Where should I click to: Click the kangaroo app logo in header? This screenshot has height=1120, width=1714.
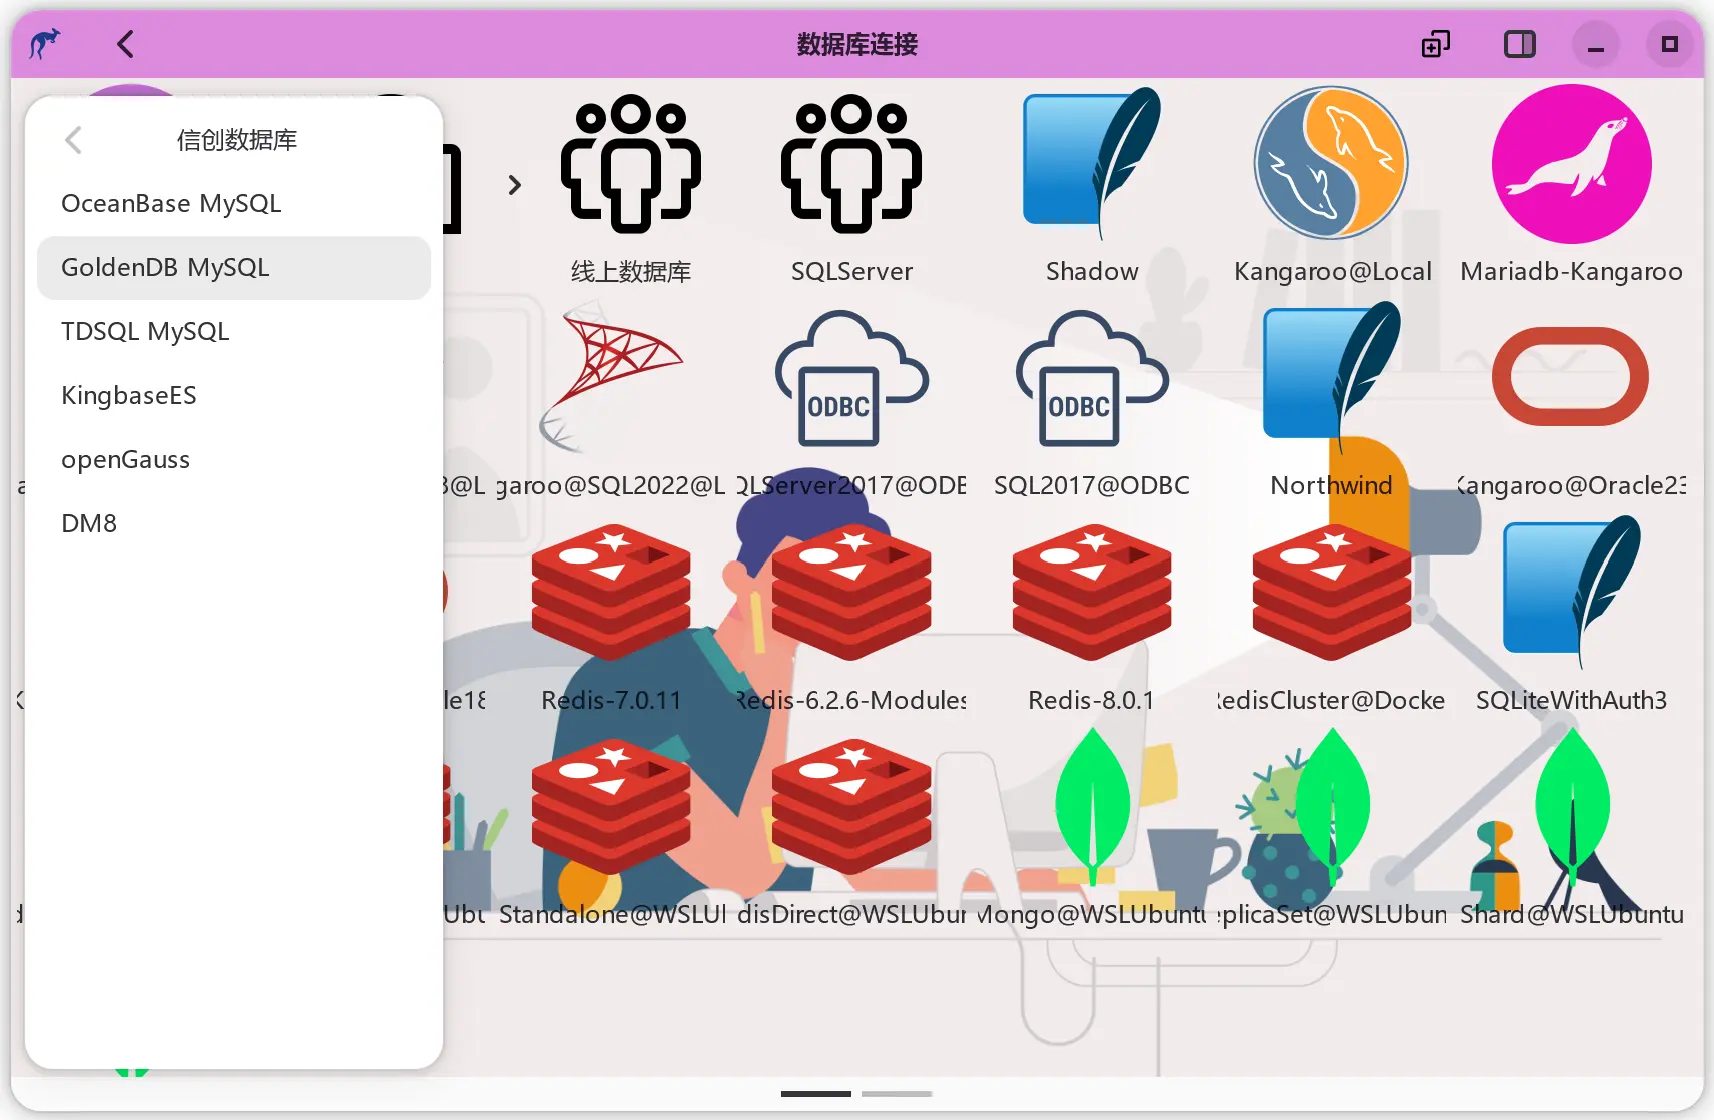coord(45,44)
